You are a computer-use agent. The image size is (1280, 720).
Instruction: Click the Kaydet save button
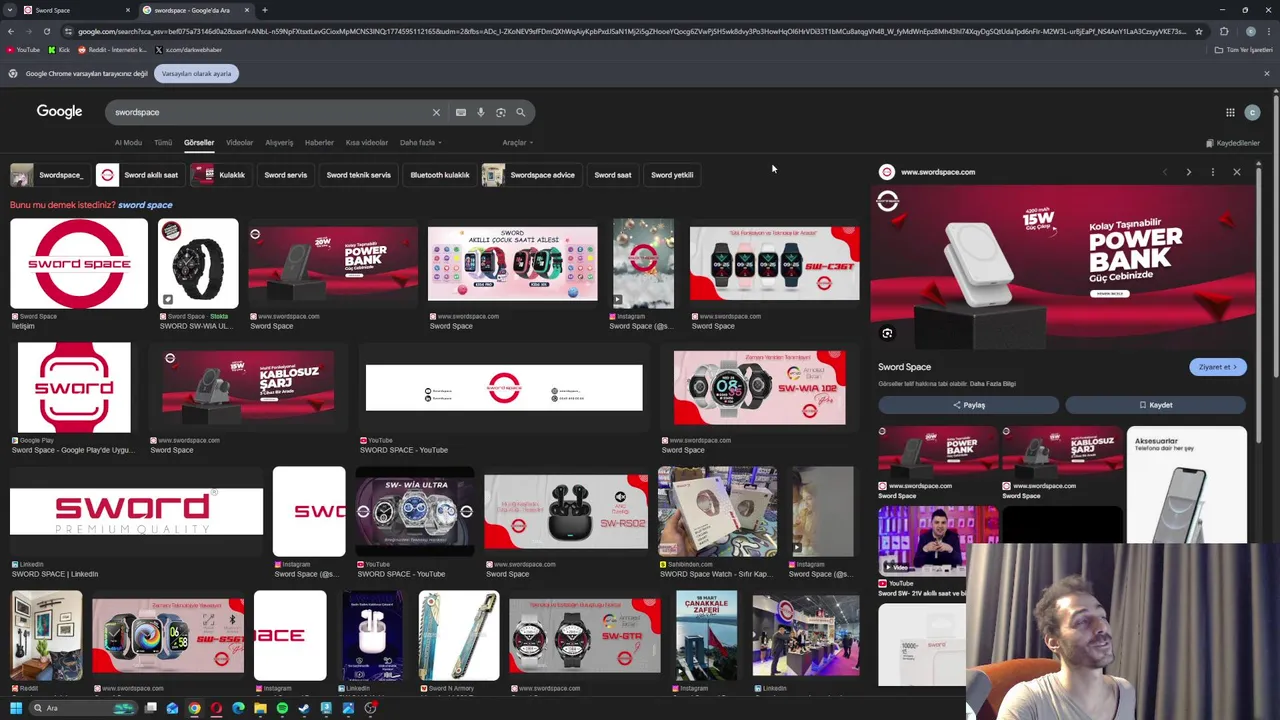[x=1155, y=405]
